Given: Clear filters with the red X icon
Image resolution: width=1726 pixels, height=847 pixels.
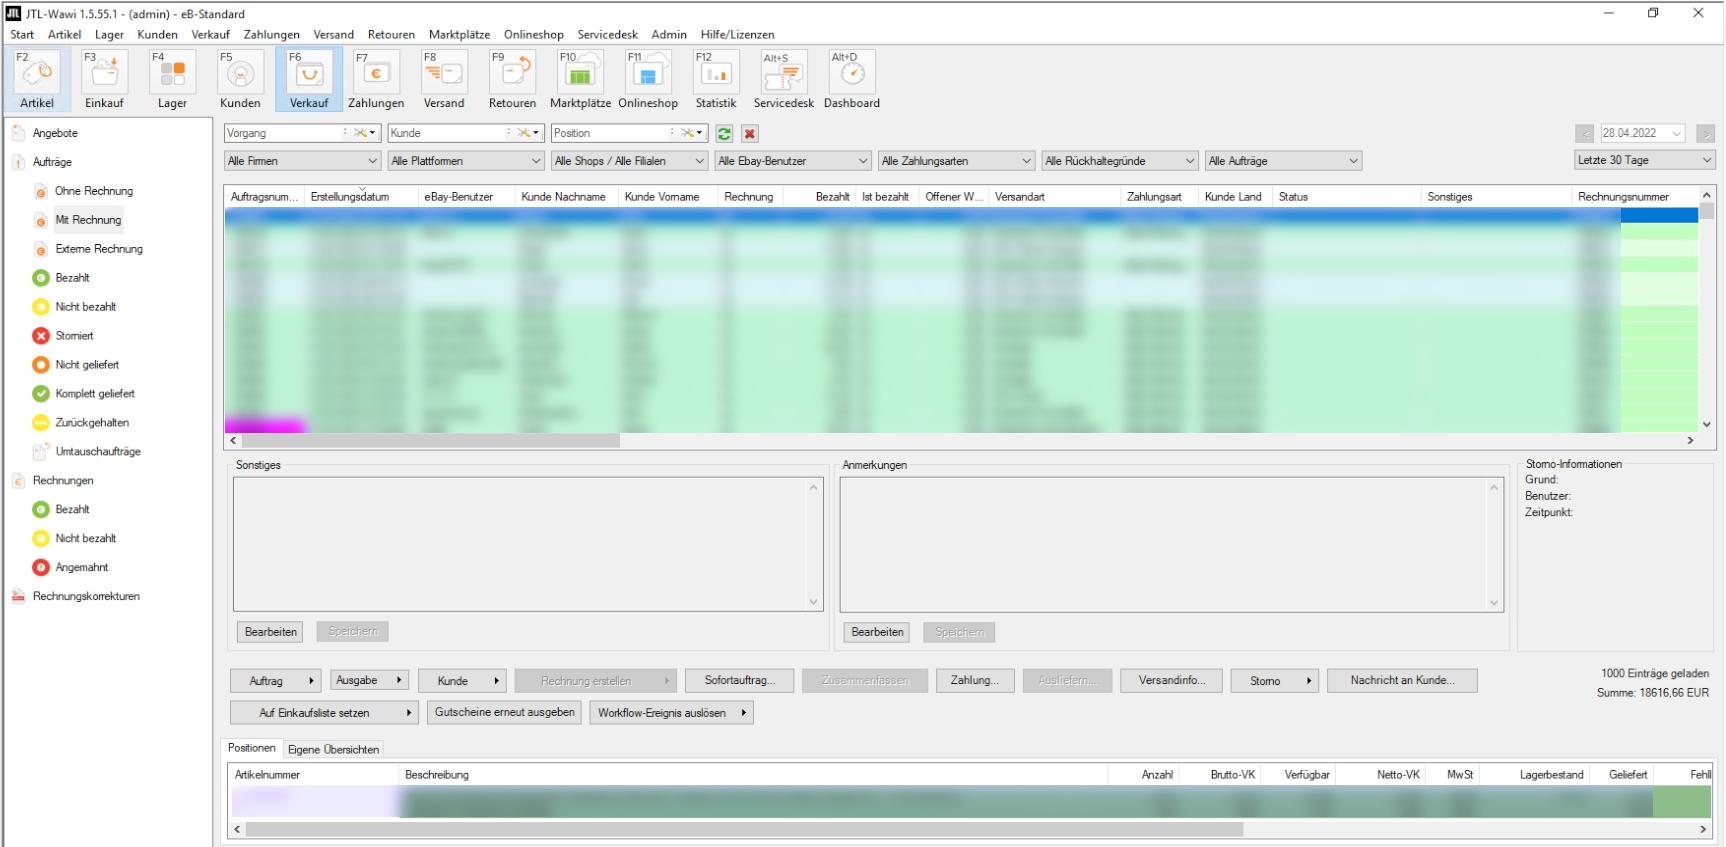Looking at the screenshot, I should tap(750, 133).
